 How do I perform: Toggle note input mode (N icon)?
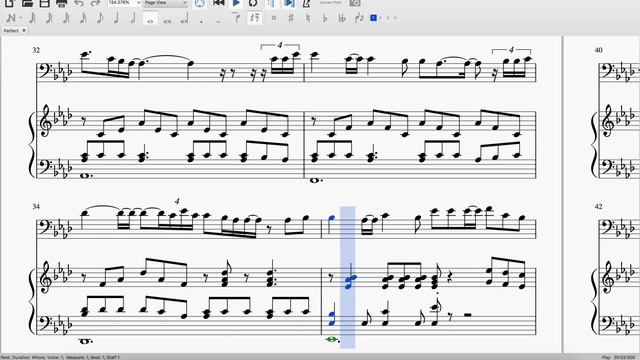(11, 18)
